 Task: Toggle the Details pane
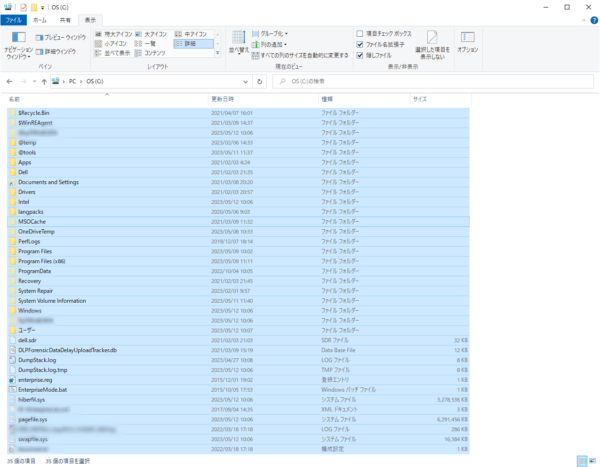[56, 52]
